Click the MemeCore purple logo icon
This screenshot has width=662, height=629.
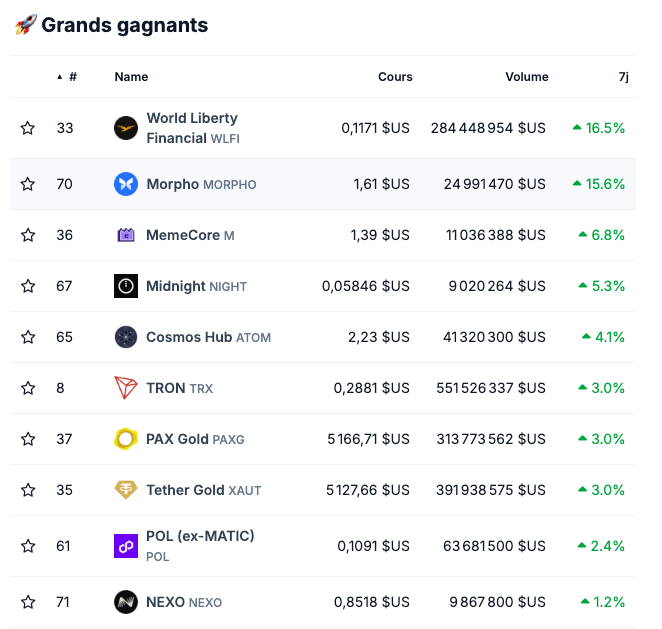(x=126, y=235)
